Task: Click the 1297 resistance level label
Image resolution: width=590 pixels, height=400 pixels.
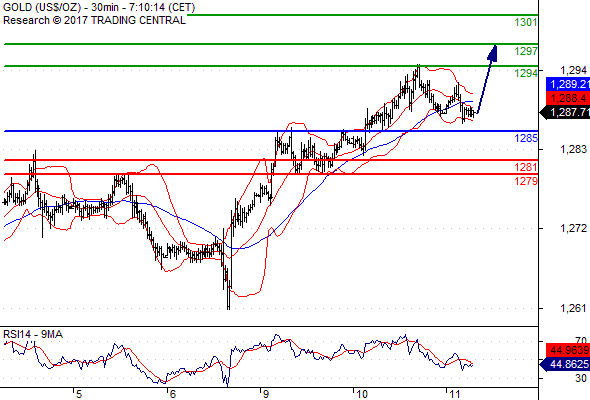Action: point(526,51)
